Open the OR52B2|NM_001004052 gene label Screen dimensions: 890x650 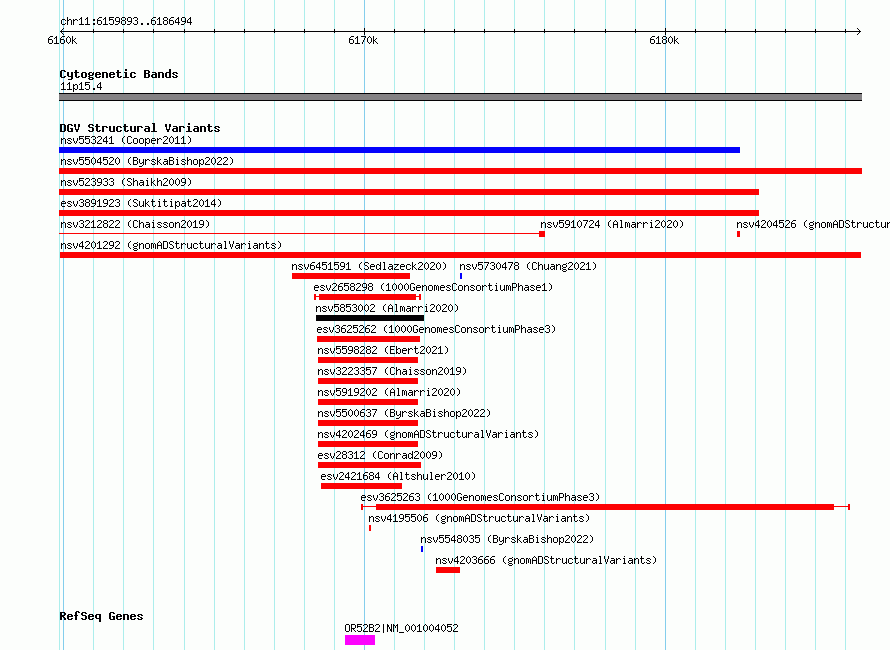click(401, 628)
